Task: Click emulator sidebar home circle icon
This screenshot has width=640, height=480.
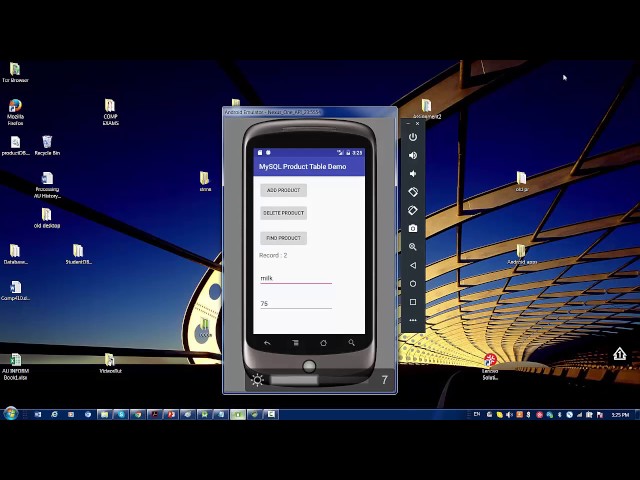Action: pos(413,284)
